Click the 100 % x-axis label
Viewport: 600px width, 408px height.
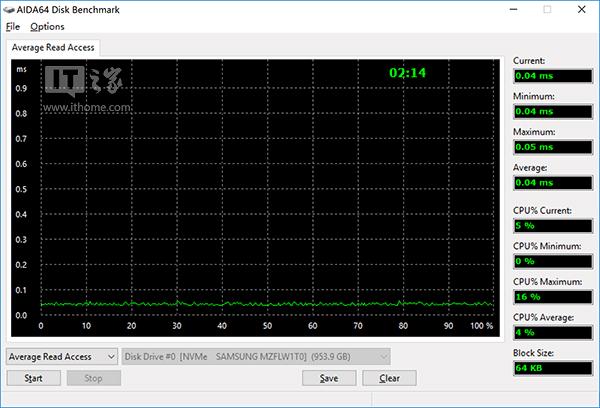481,326
